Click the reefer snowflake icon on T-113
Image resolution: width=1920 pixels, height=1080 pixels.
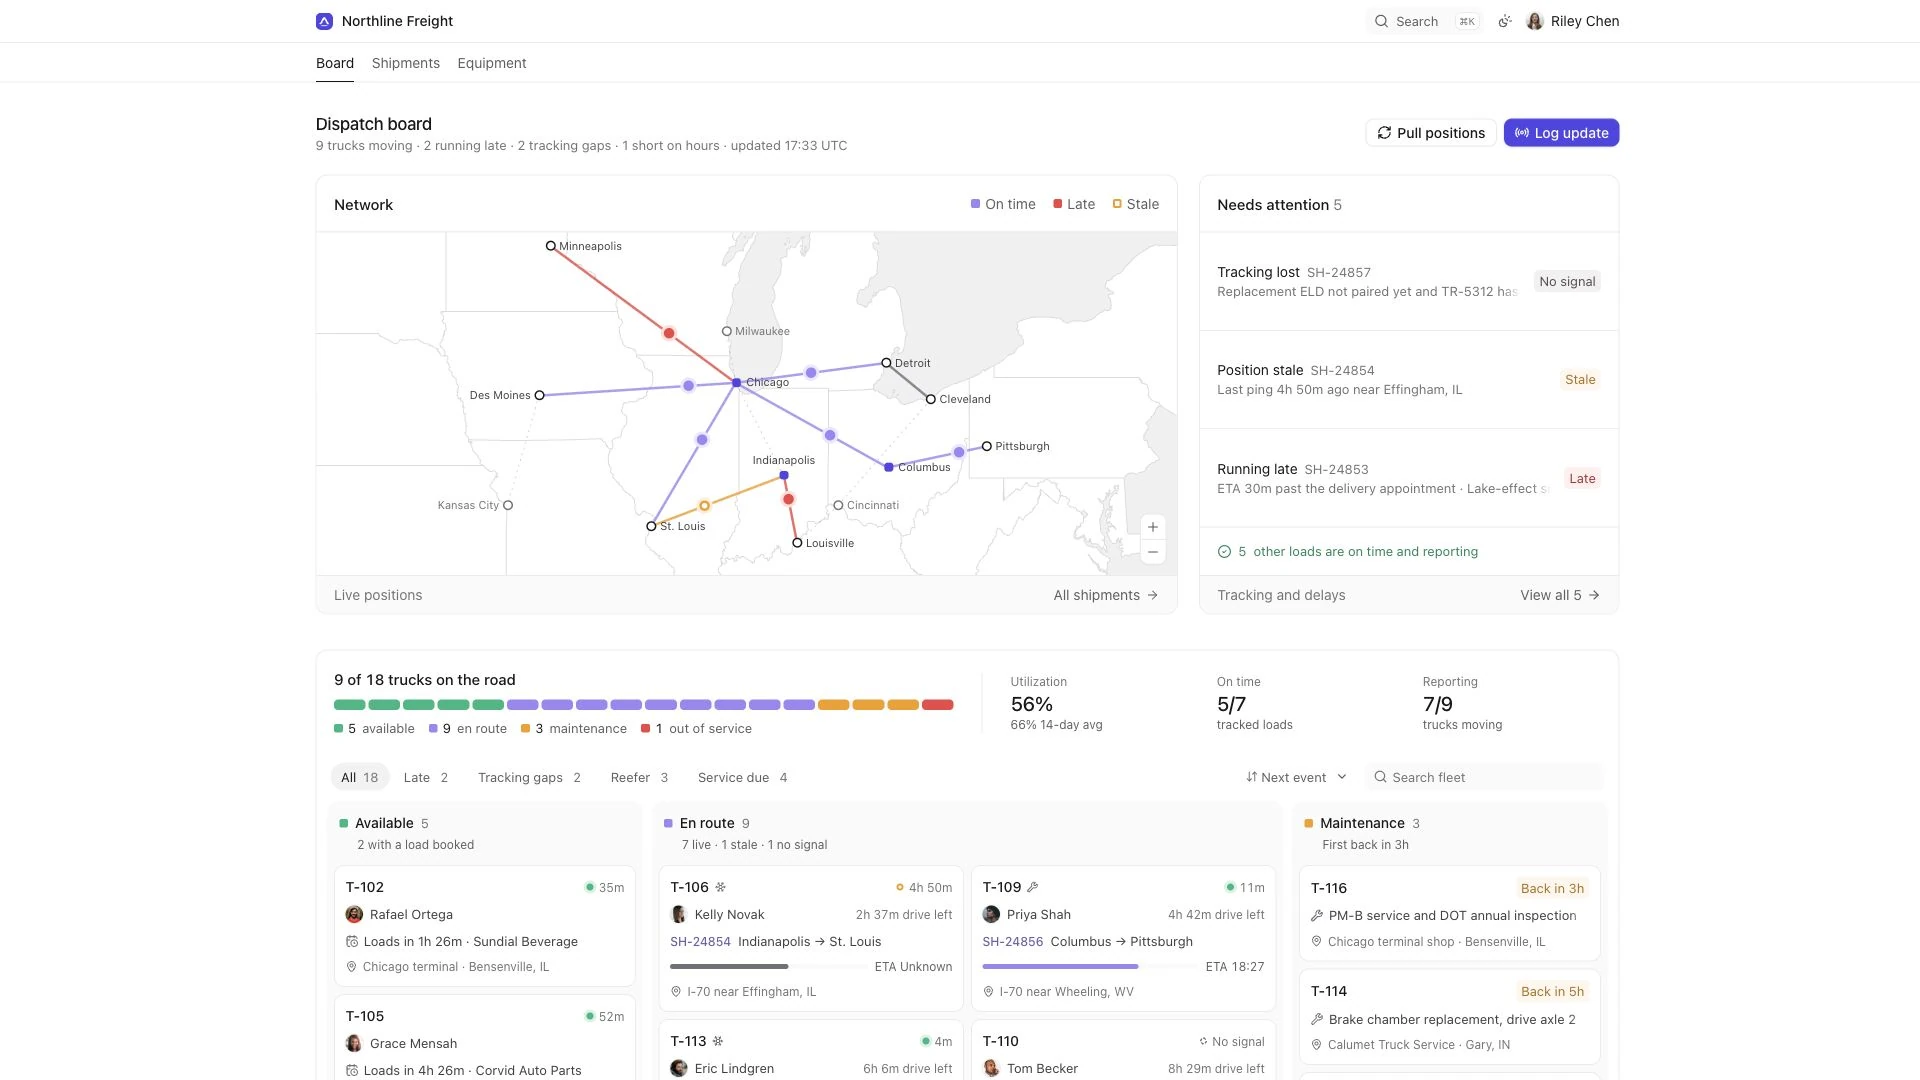(x=717, y=1041)
